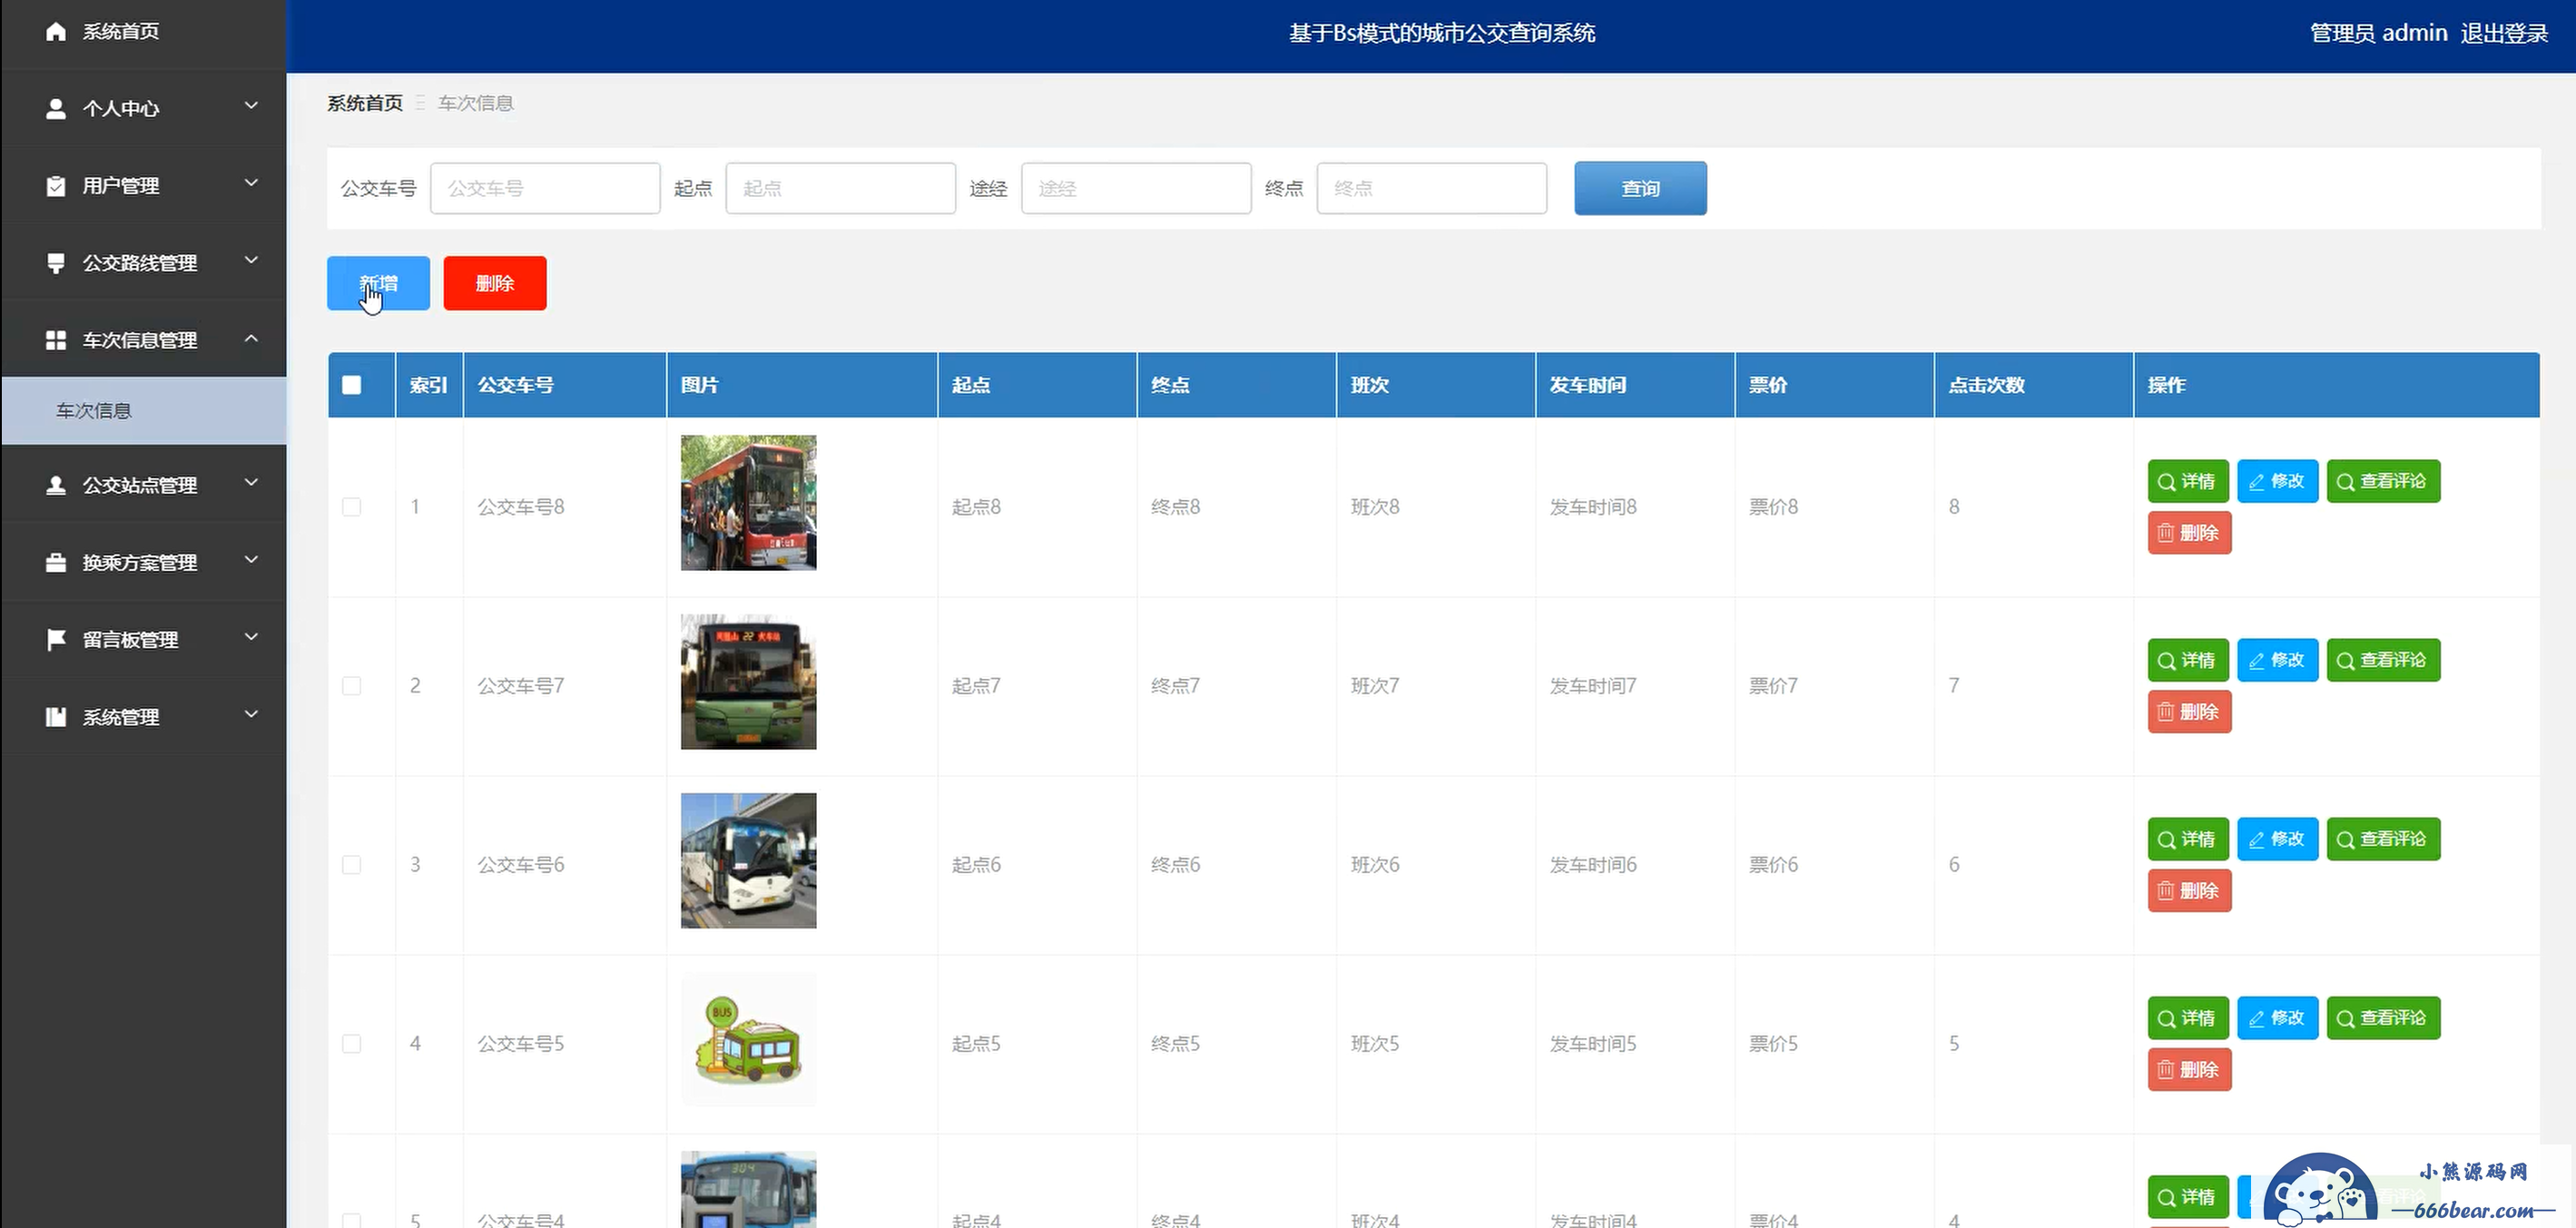Click 修改 for 公交车号6

(2277, 839)
